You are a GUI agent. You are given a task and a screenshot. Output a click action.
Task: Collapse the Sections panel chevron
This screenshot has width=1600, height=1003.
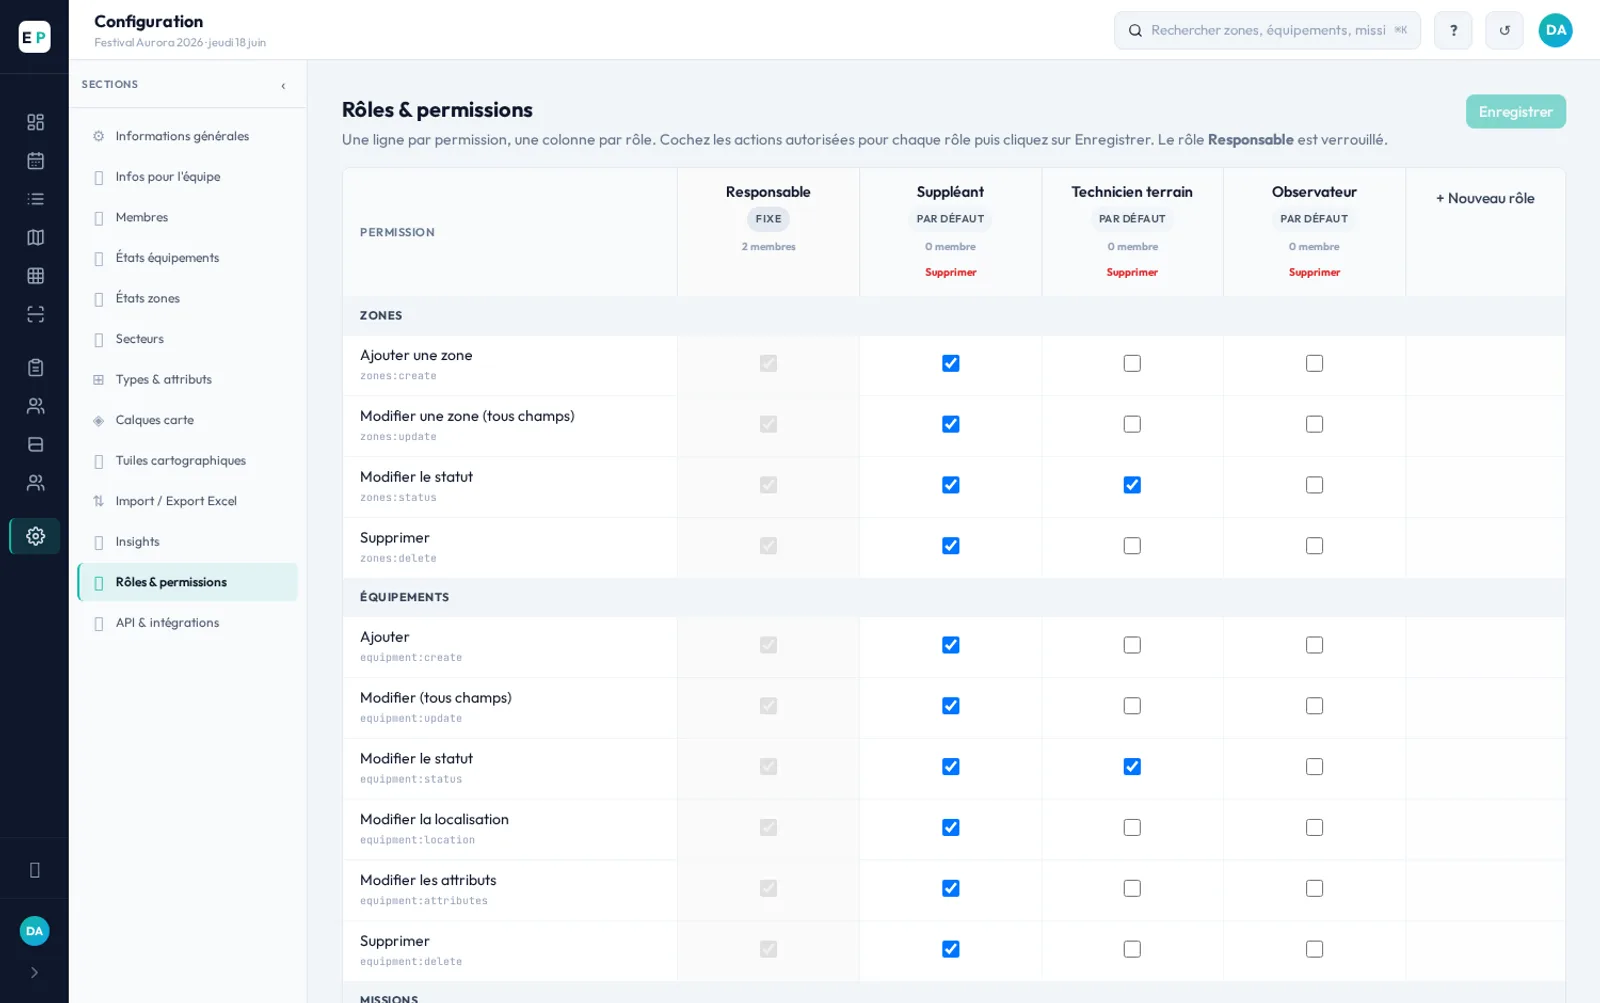283,85
